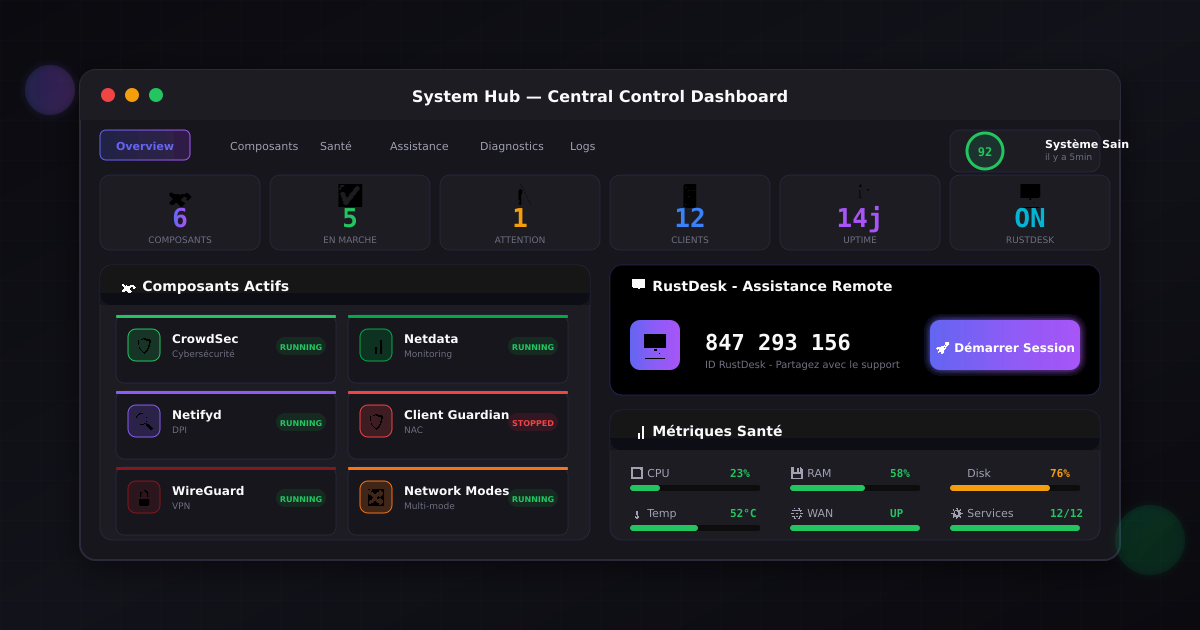Open the Santé tab
Image resolution: width=1200 pixels, height=630 pixels.
pos(336,146)
